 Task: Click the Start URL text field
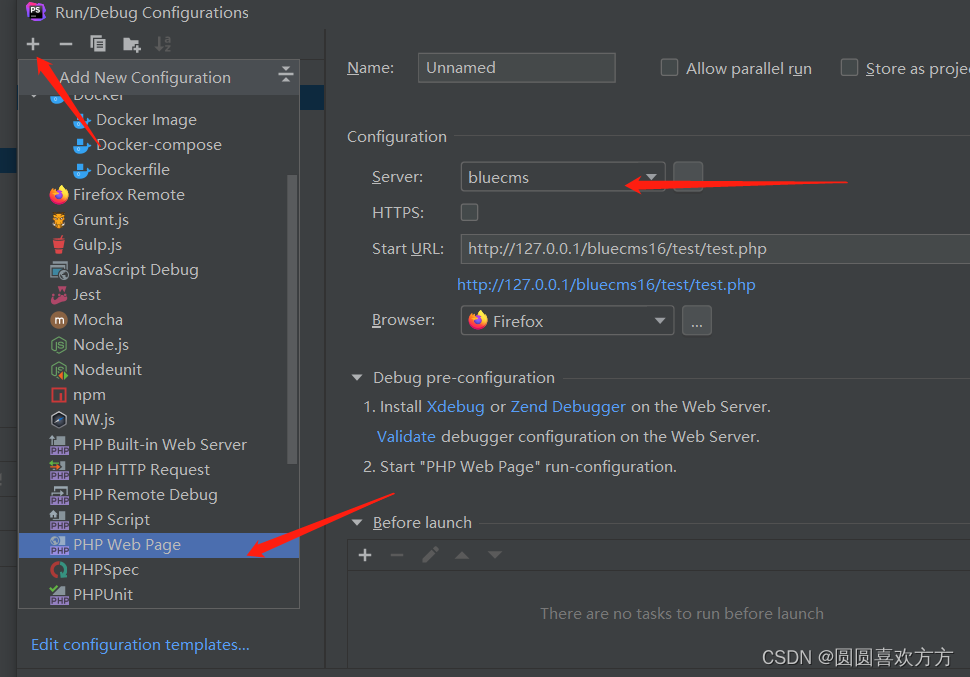tap(715, 249)
